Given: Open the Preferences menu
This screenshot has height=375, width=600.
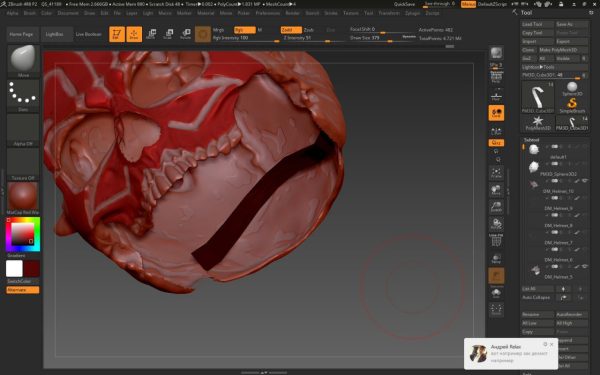Looking at the screenshot, I should click(x=267, y=13).
